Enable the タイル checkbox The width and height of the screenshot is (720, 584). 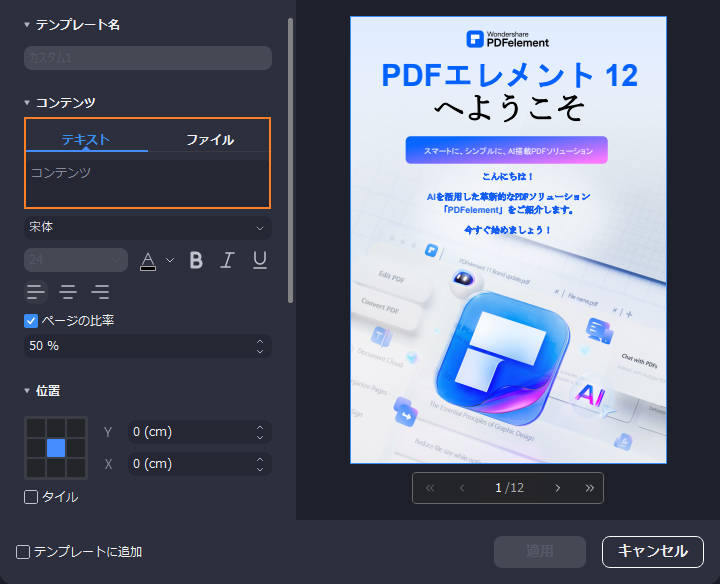(x=31, y=497)
